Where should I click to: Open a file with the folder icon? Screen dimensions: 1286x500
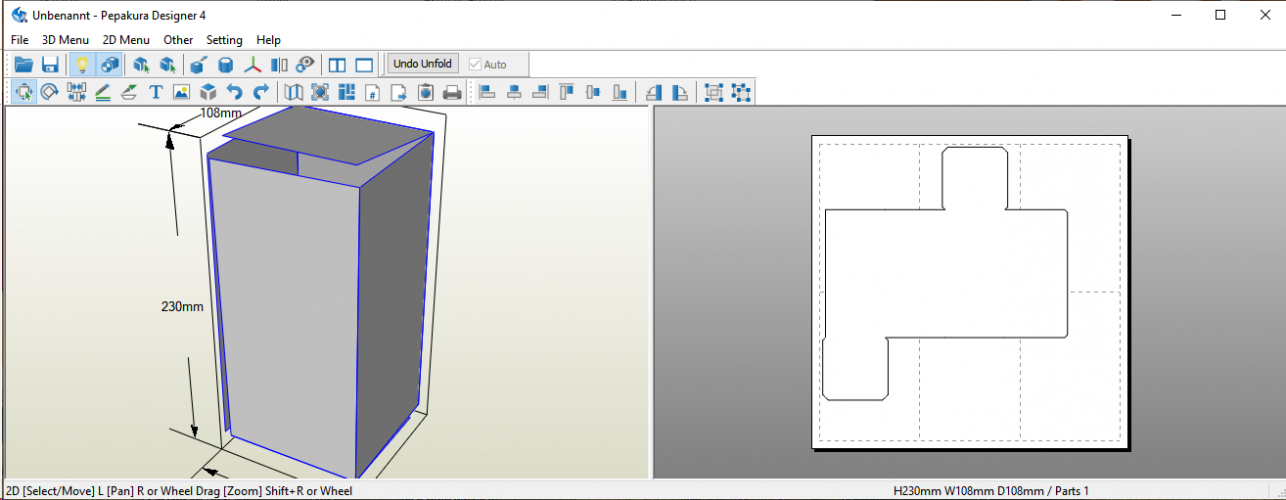[x=23, y=65]
